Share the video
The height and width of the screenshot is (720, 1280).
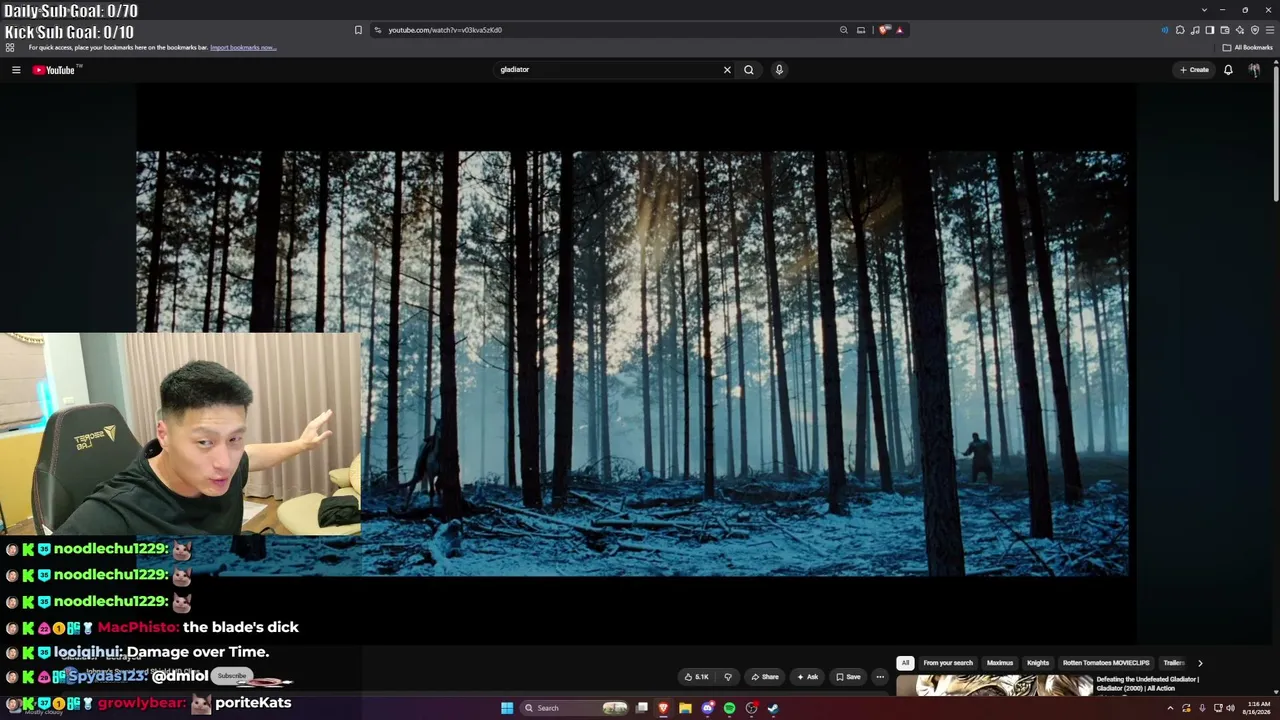(765, 677)
